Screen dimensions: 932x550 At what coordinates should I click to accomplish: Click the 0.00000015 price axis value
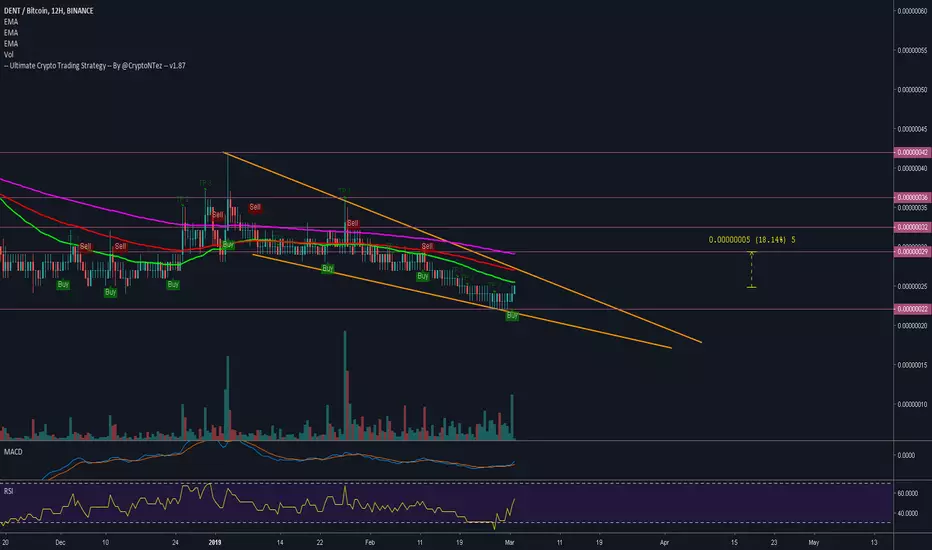[912, 365]
